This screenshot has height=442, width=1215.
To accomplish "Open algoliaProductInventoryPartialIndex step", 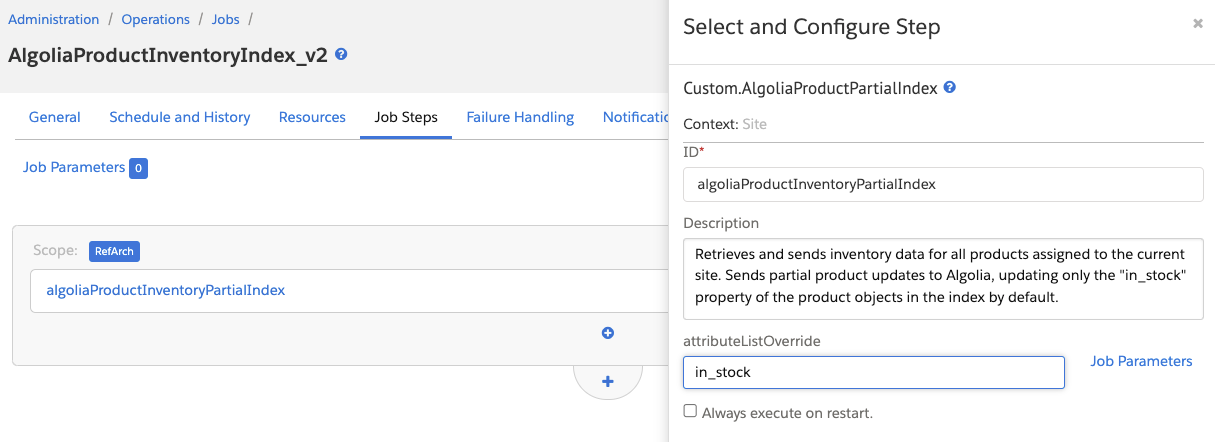I will 166,290.
